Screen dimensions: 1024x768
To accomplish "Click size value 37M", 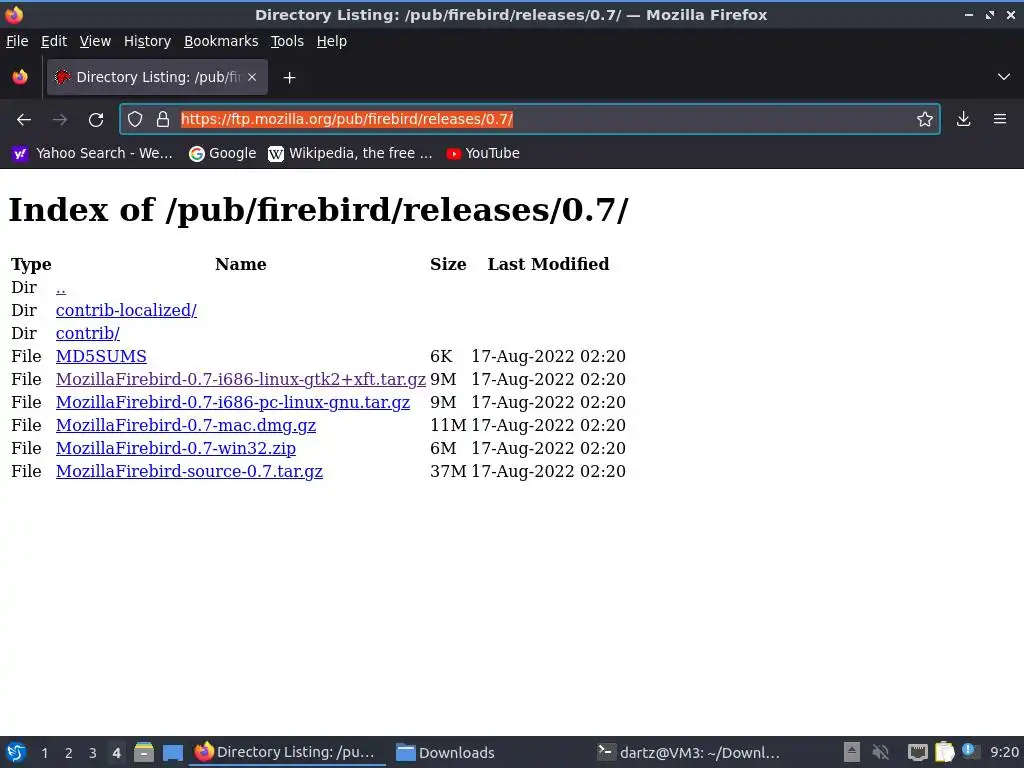I will coord(448,472).
